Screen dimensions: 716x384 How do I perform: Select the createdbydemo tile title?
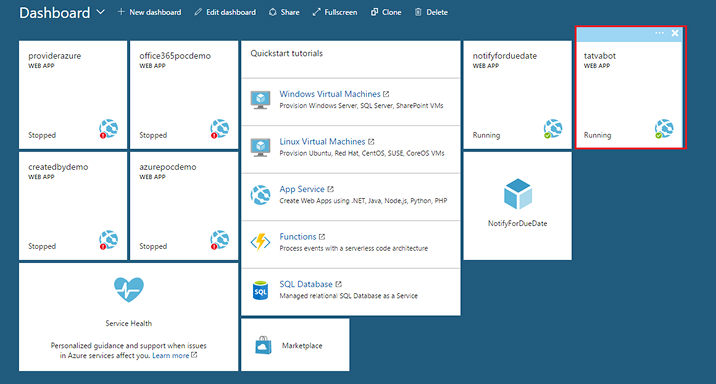click(x=58, y=167)
